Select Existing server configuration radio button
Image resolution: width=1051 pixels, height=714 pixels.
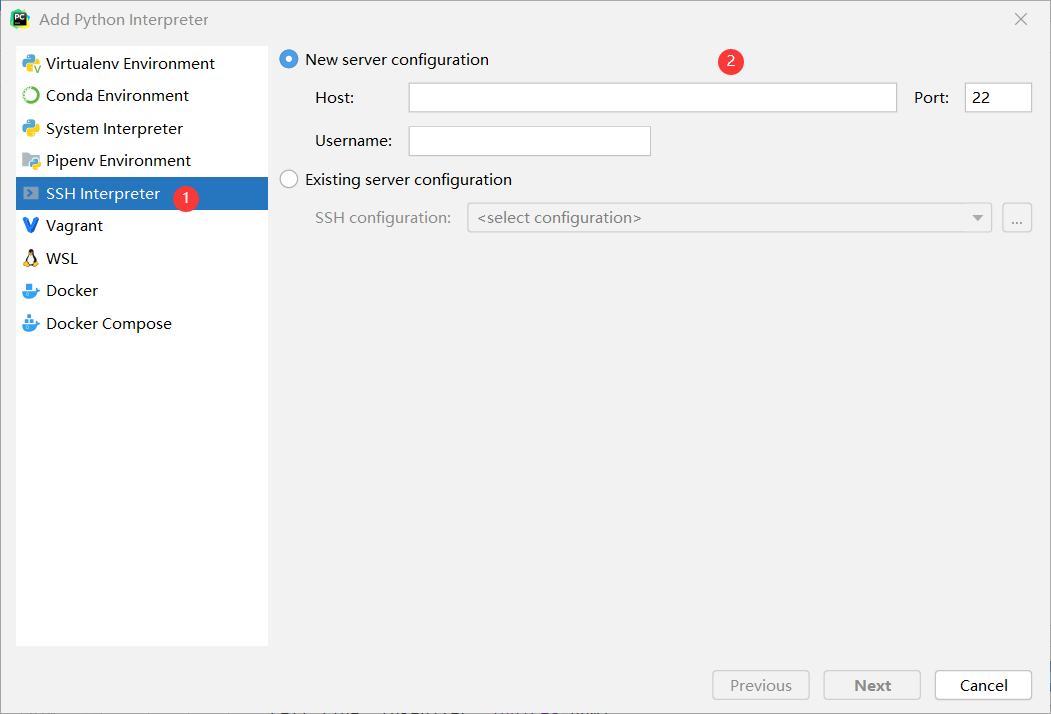pos(289,179)
